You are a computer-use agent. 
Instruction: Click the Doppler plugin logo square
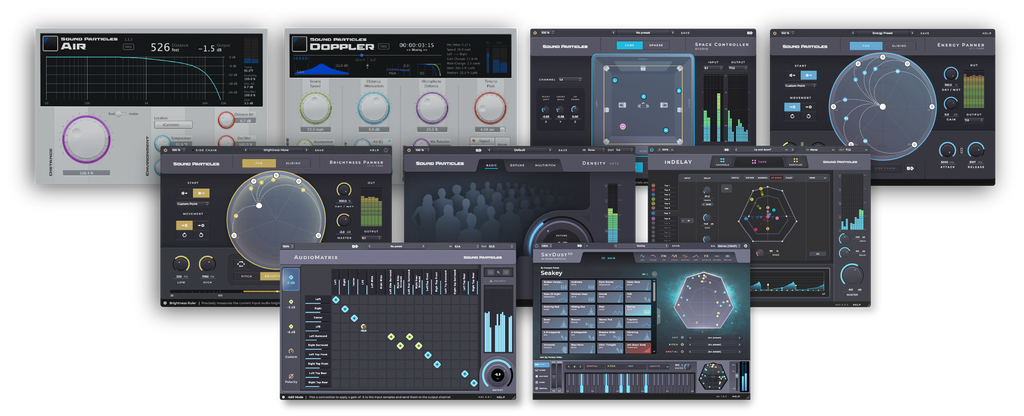(x=300, y=45)
